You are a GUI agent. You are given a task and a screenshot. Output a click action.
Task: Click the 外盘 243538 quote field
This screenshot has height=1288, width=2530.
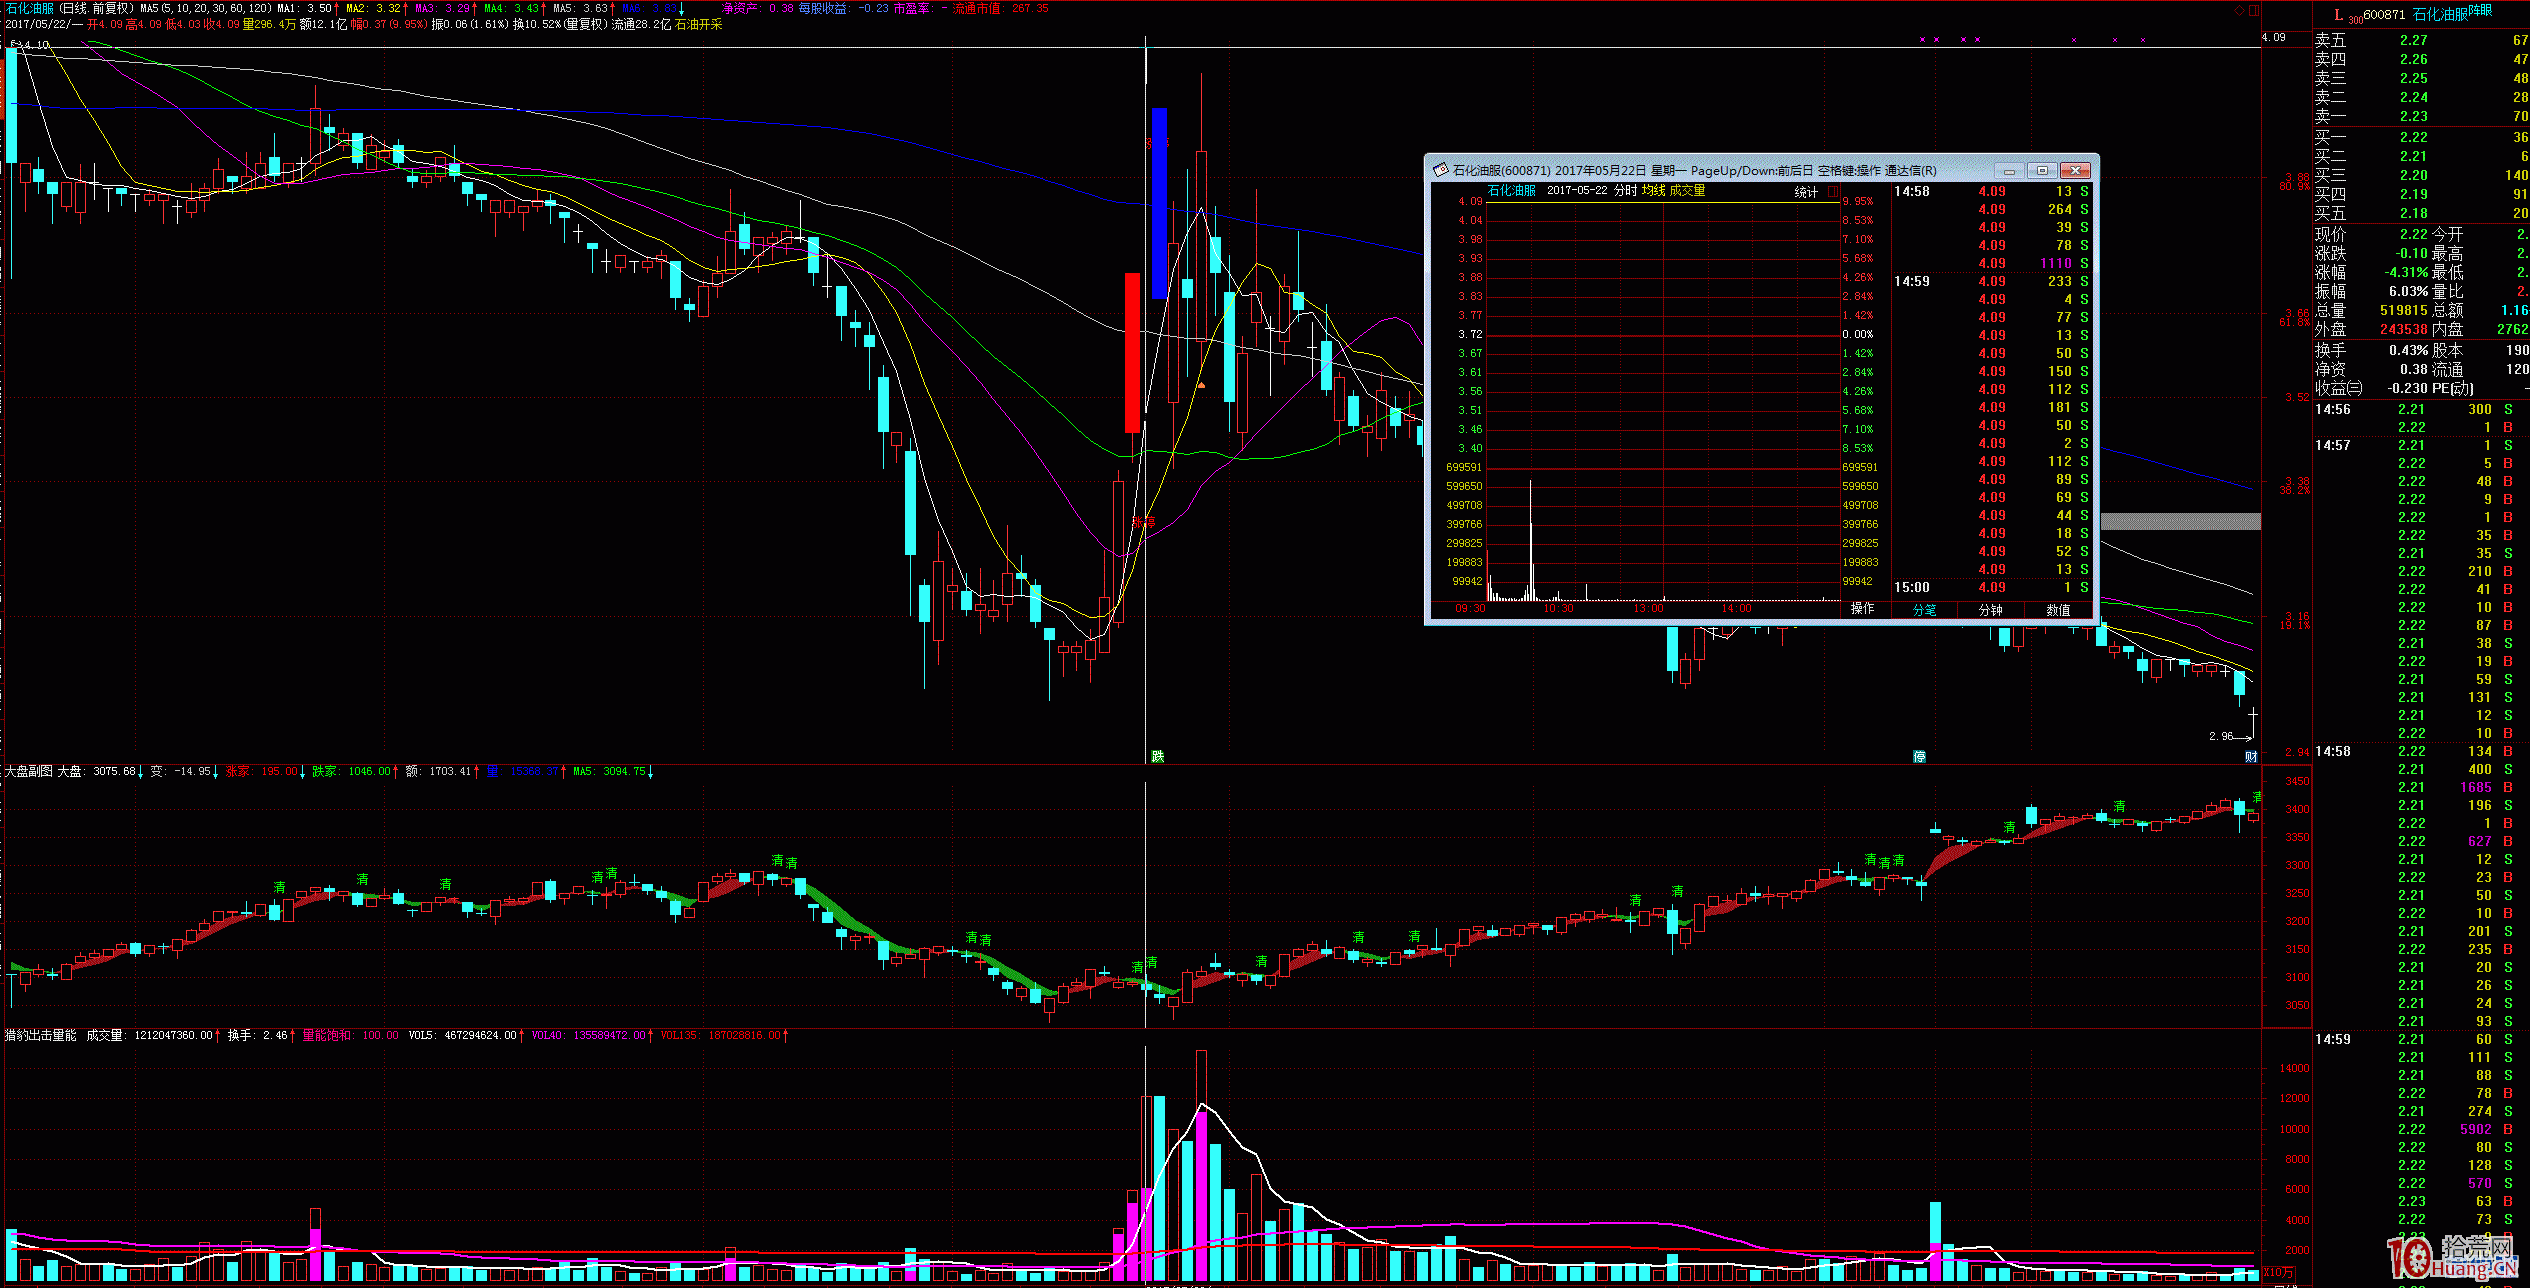pos(2371,329)
